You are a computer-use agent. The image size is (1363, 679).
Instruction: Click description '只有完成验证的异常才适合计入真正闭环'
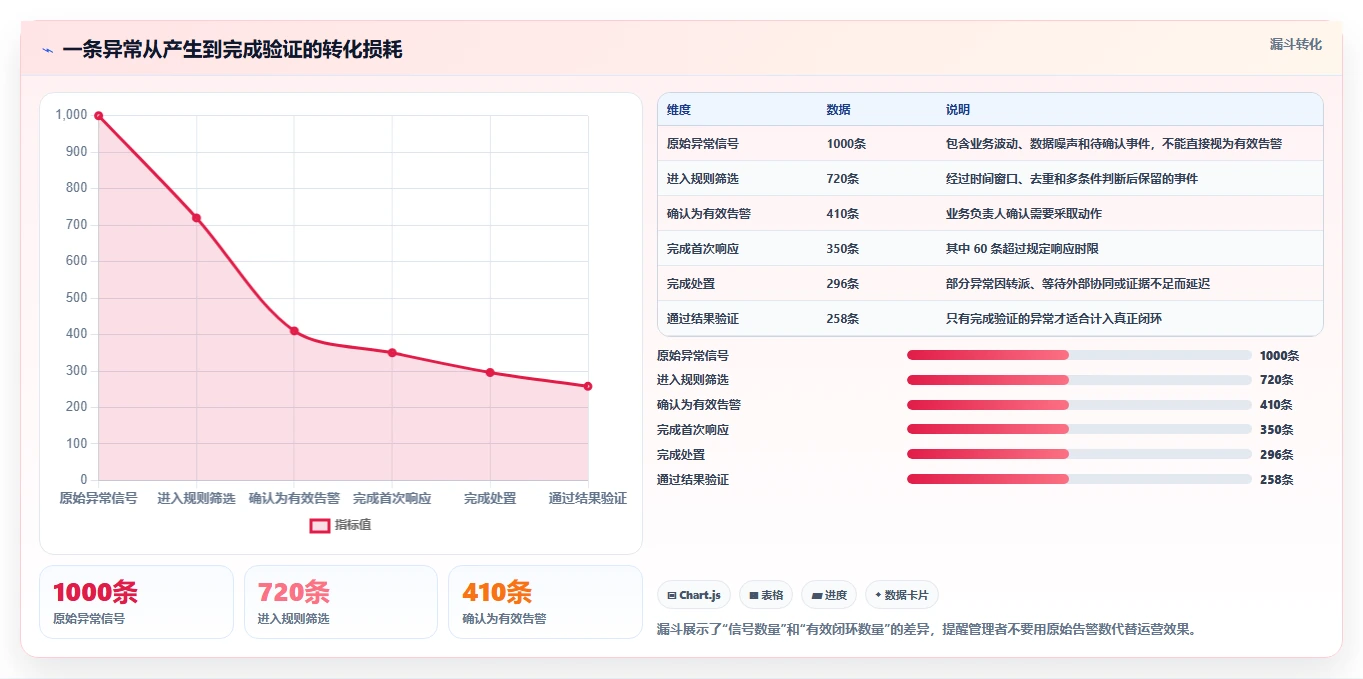tap(1054, 319)
